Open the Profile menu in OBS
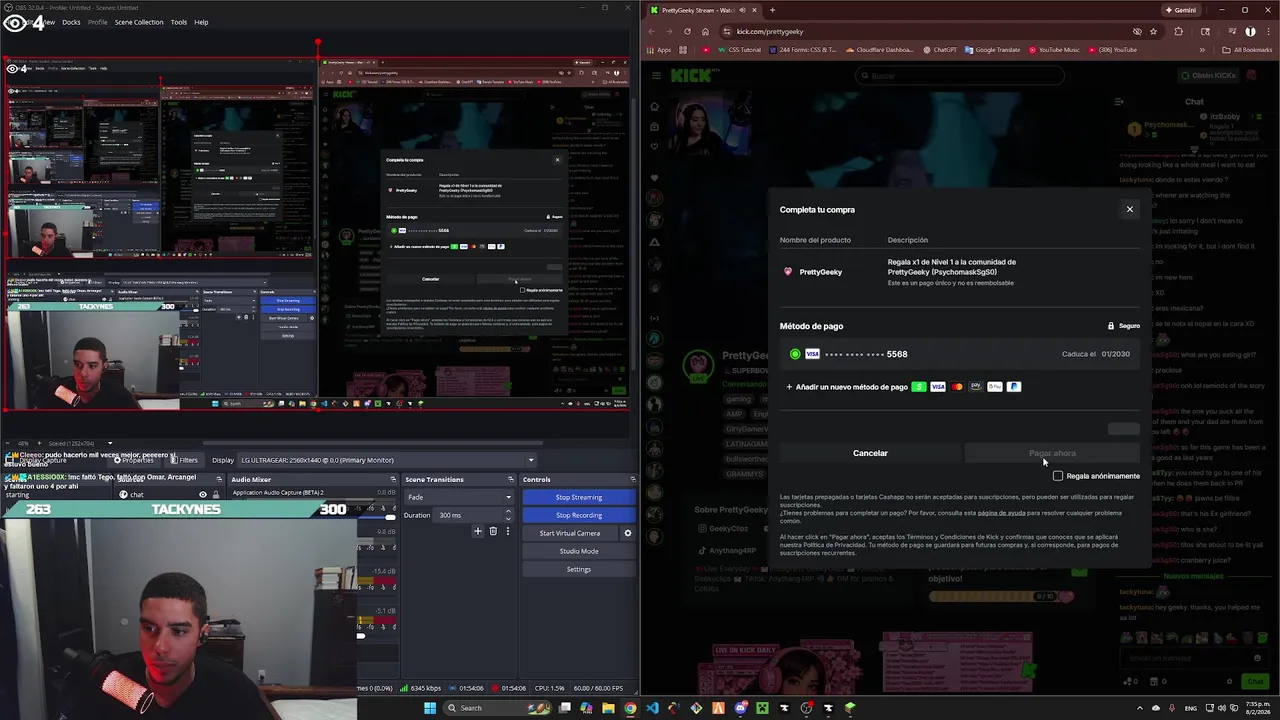Image resolution: width=1280 pixels, height=720 pixels. [x=98, y=22]
